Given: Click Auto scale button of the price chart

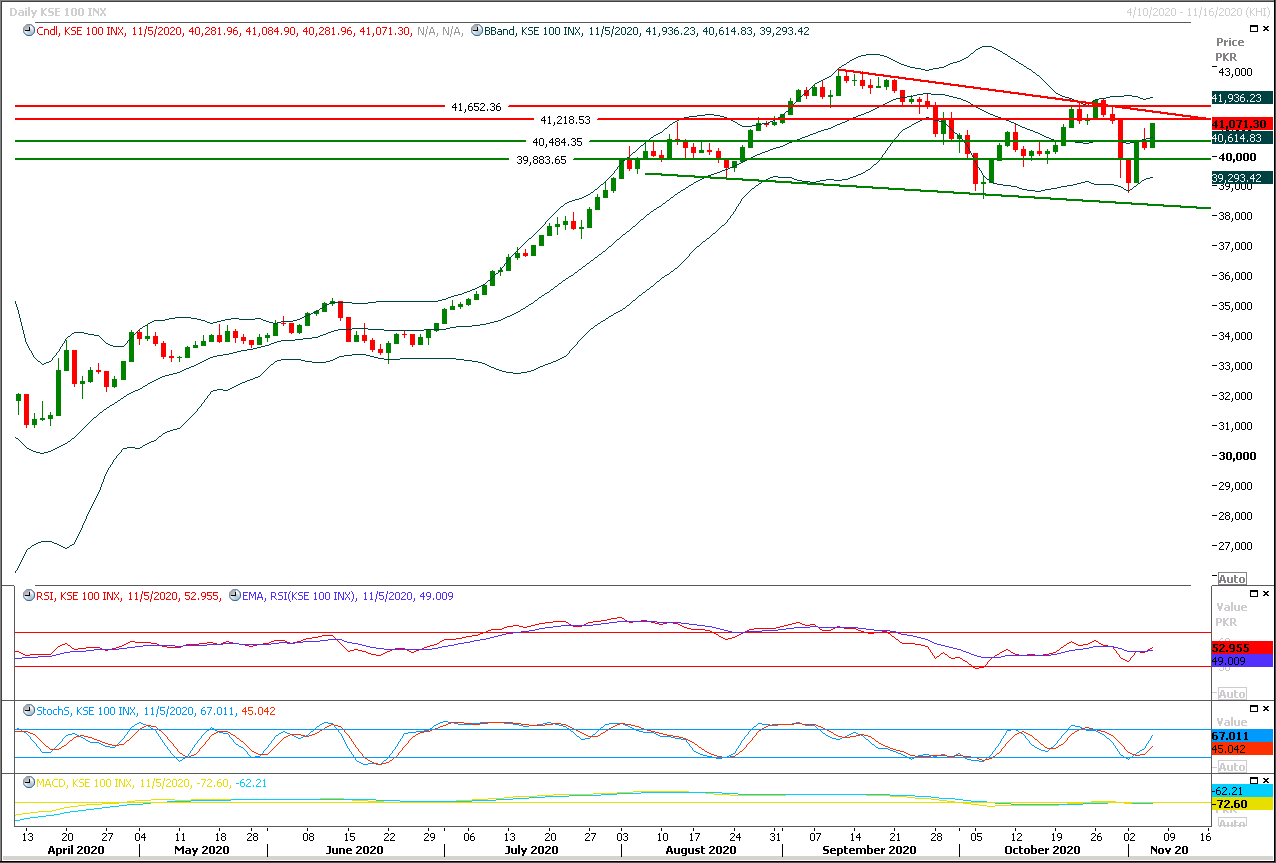Looking at the screenshot, I should (1232, 579).
